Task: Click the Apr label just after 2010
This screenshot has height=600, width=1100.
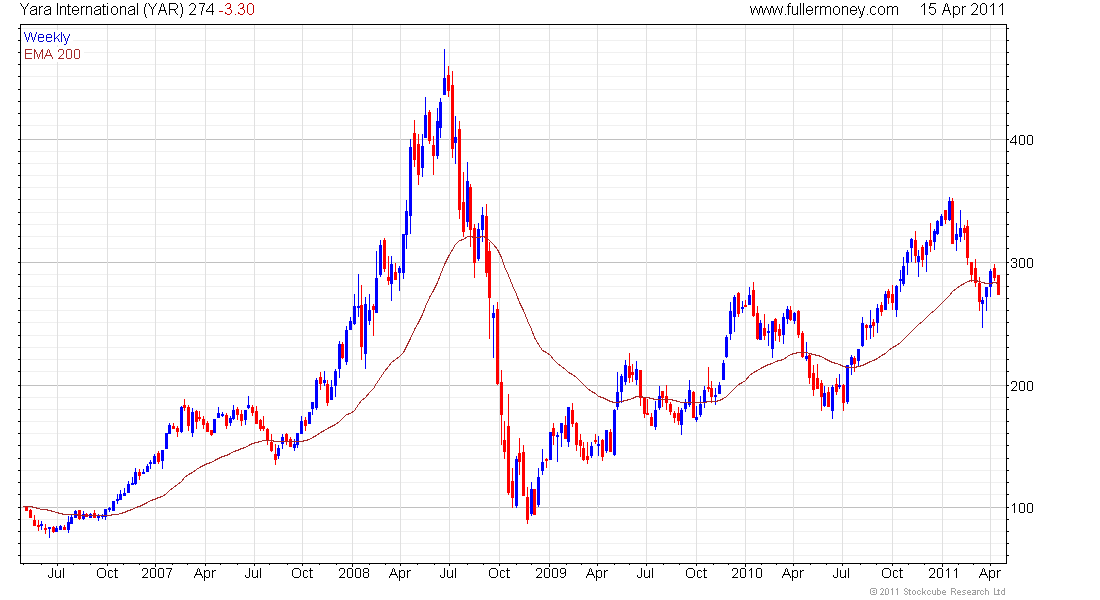Action: coord(793,574)
